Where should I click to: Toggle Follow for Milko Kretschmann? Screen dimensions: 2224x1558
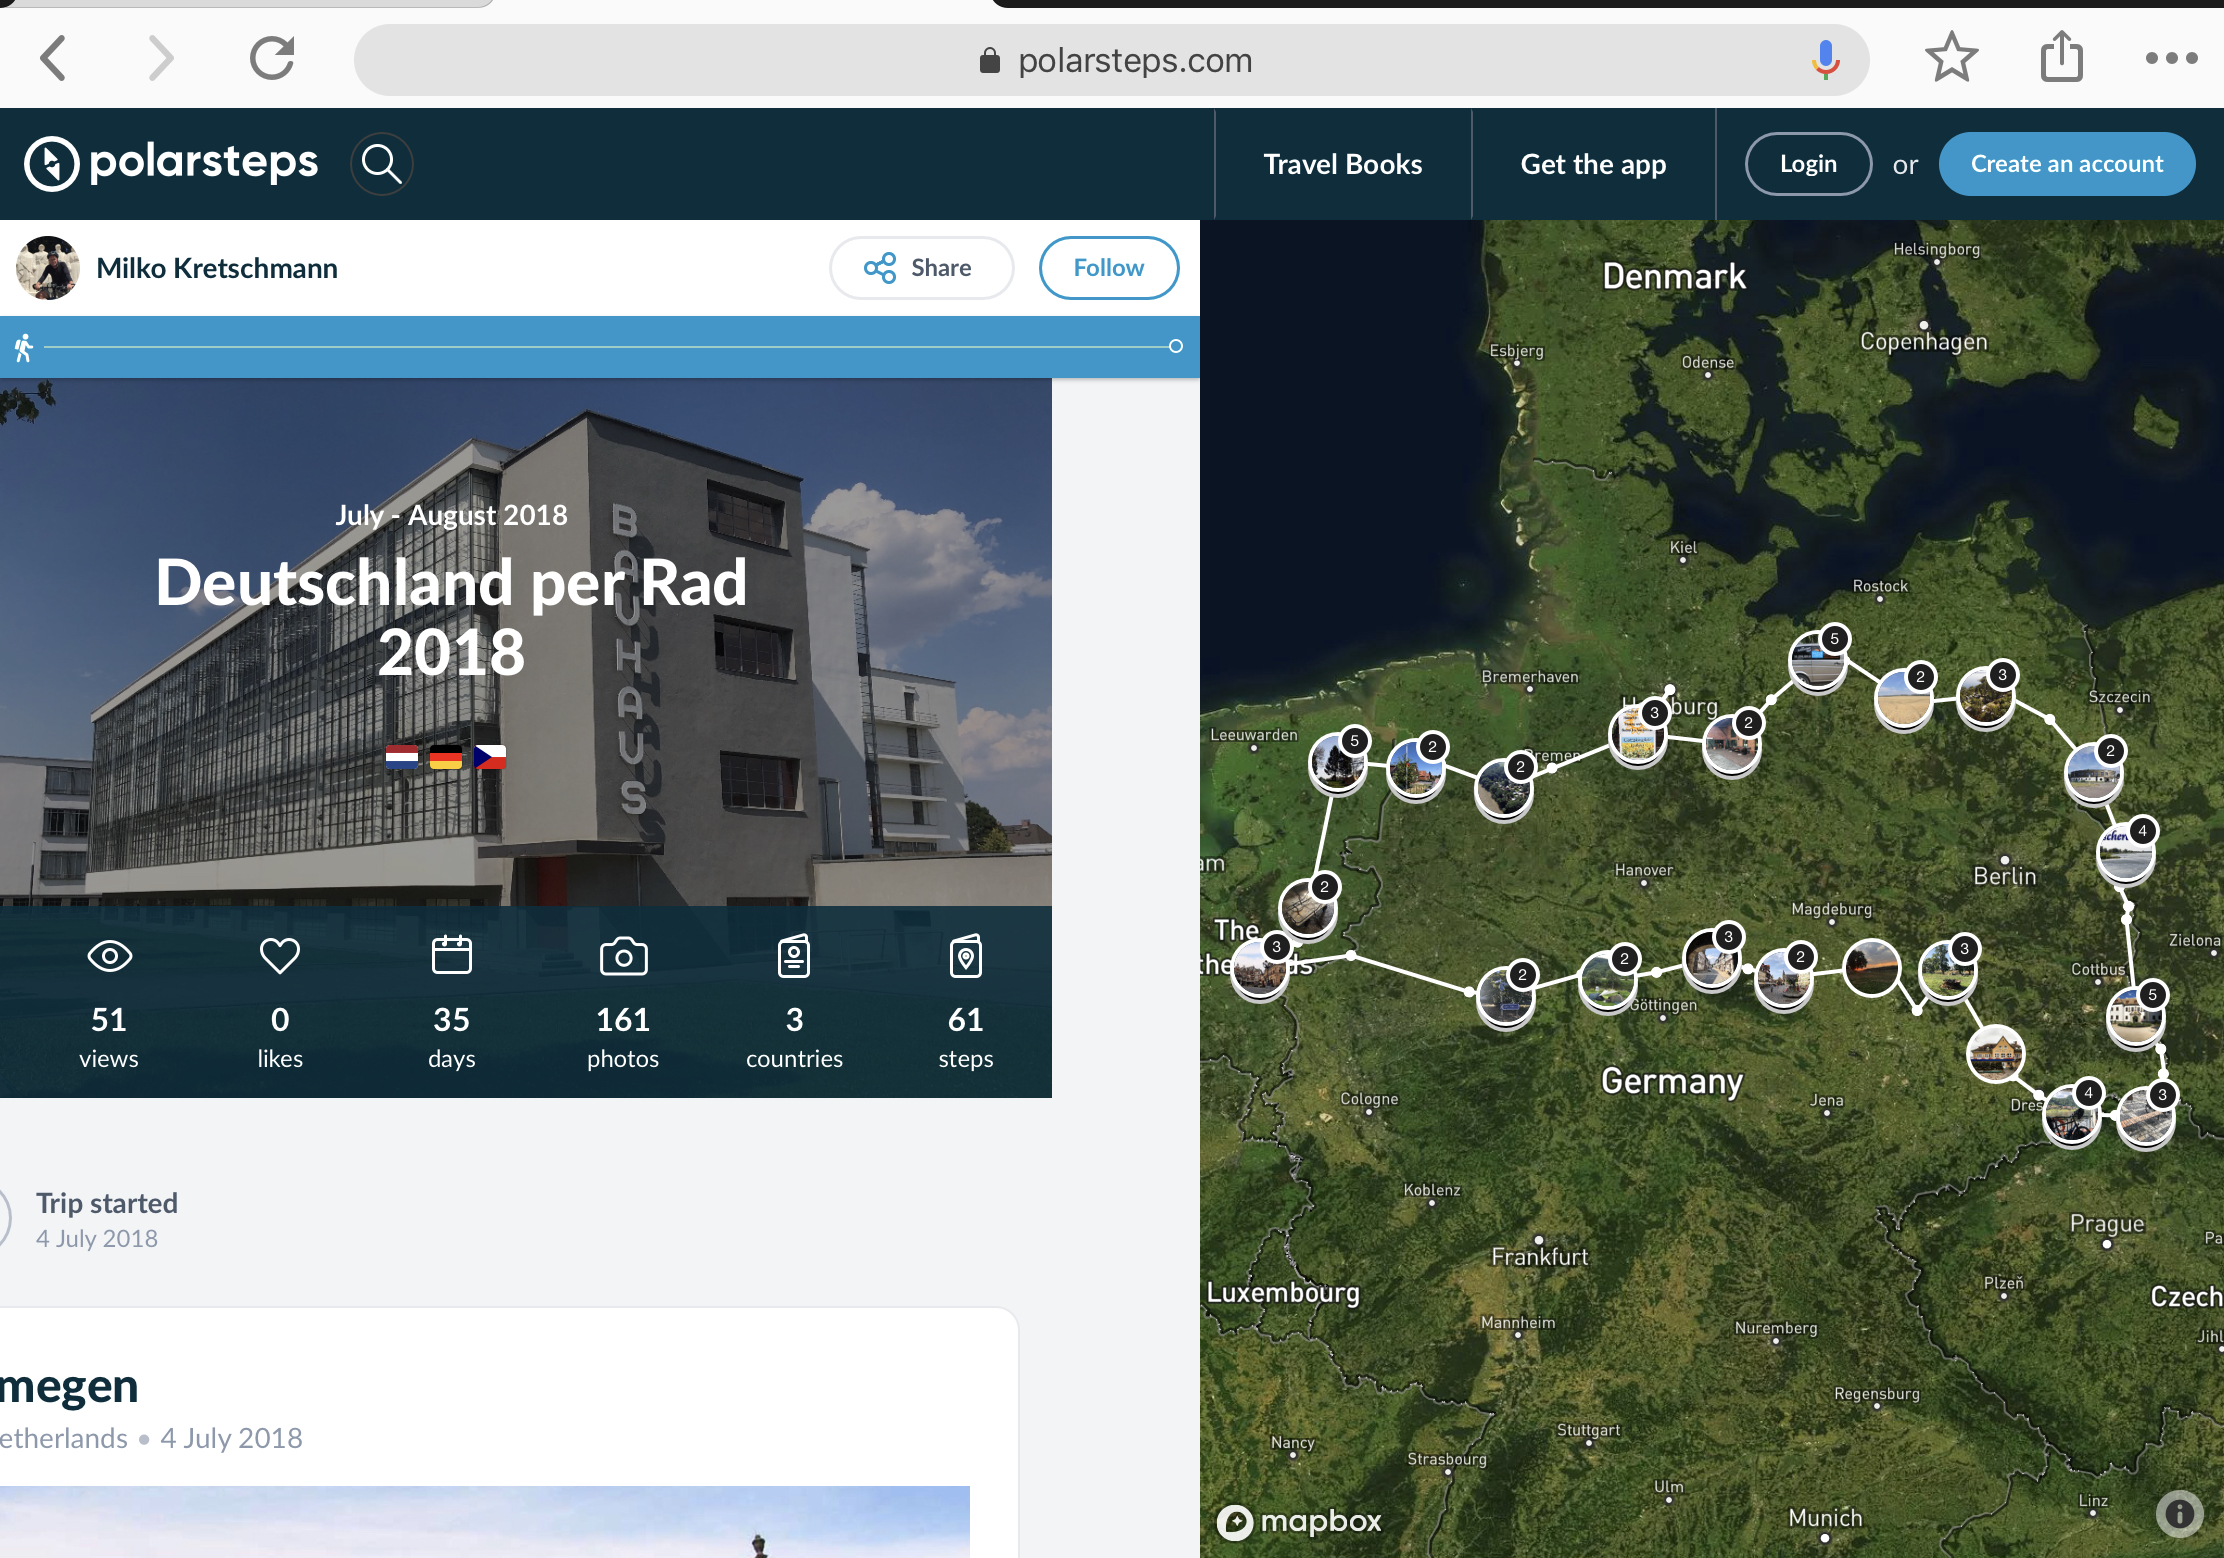1108,268
